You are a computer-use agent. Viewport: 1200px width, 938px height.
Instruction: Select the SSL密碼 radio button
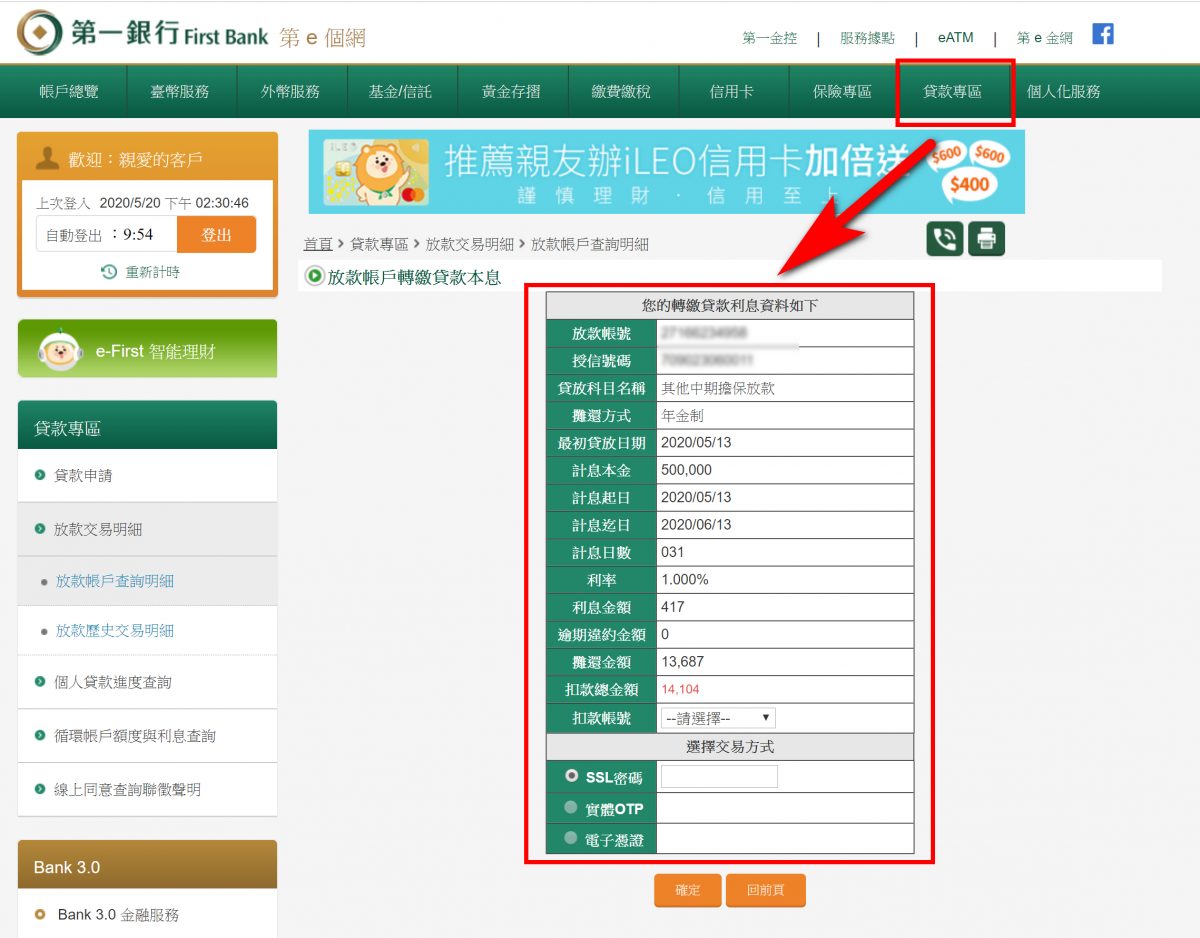pos(572,776)
